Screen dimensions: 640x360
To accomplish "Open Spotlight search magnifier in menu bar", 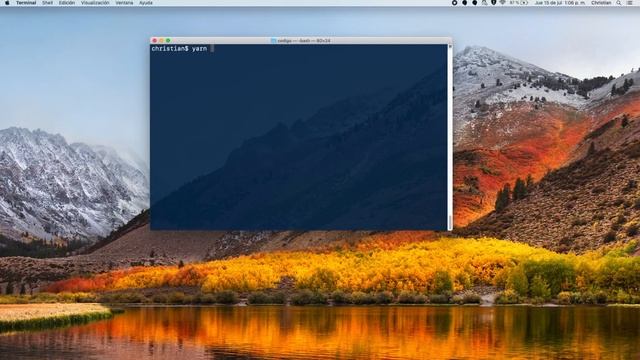I will [x=619, y=3].
